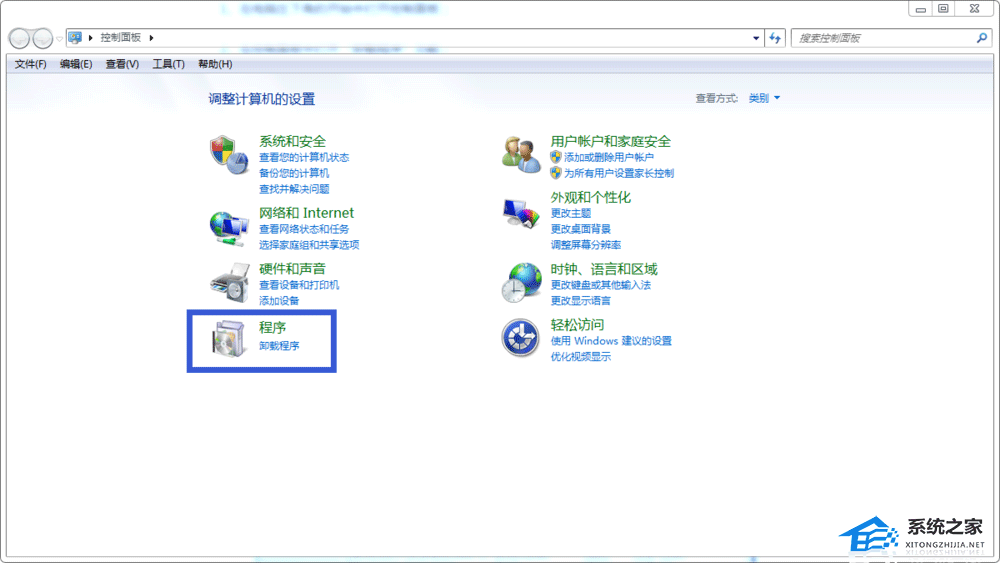The image size is (1000, 563).
Task: Open 外观和个性化 category heading
Action: 591,197
